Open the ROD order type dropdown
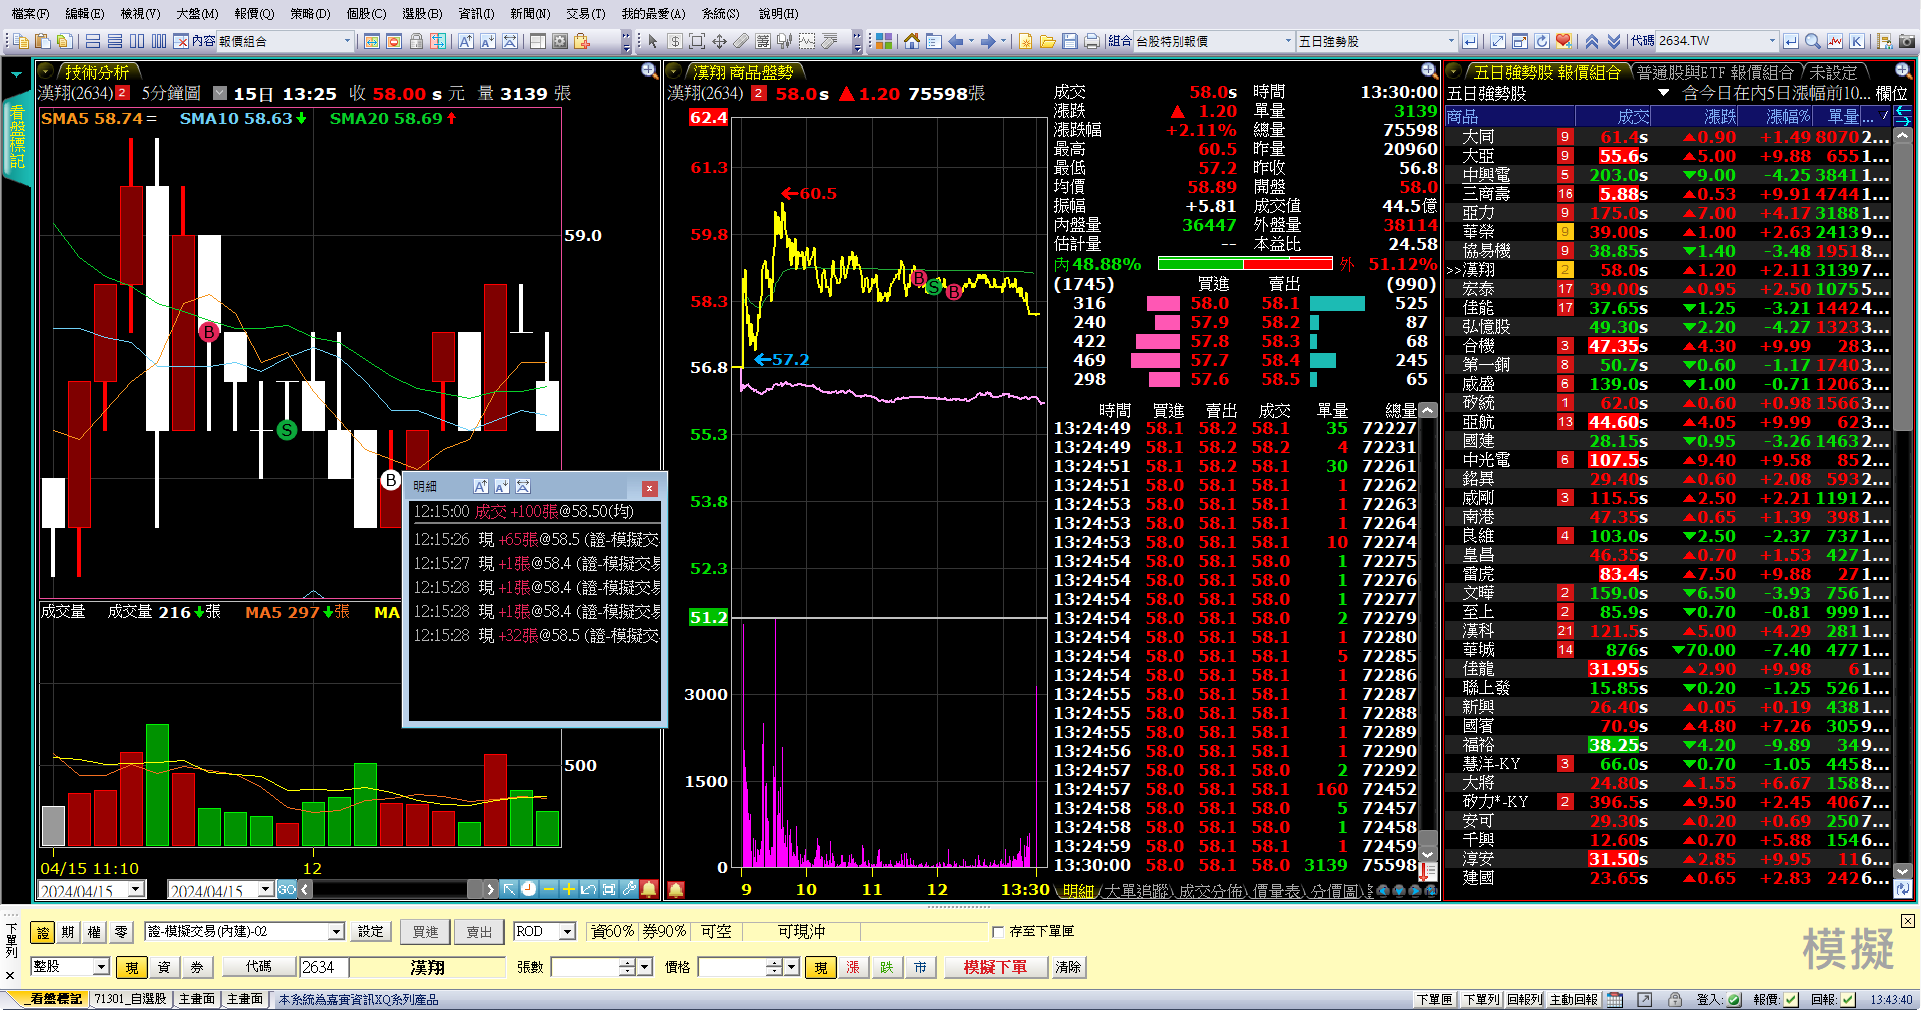Viewport: 1921px width, 1010px height. click(x=567, y=932)
